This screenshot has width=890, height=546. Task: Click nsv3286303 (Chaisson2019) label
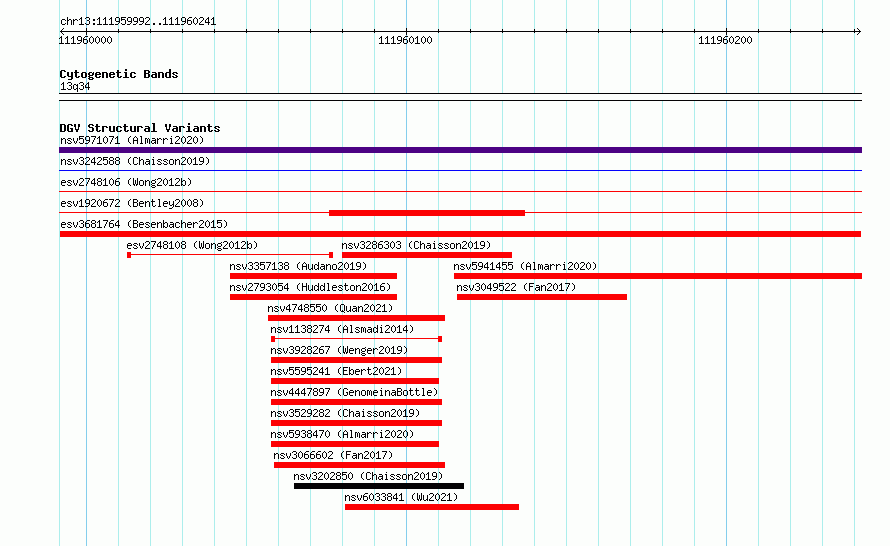[x=416, y=245]
